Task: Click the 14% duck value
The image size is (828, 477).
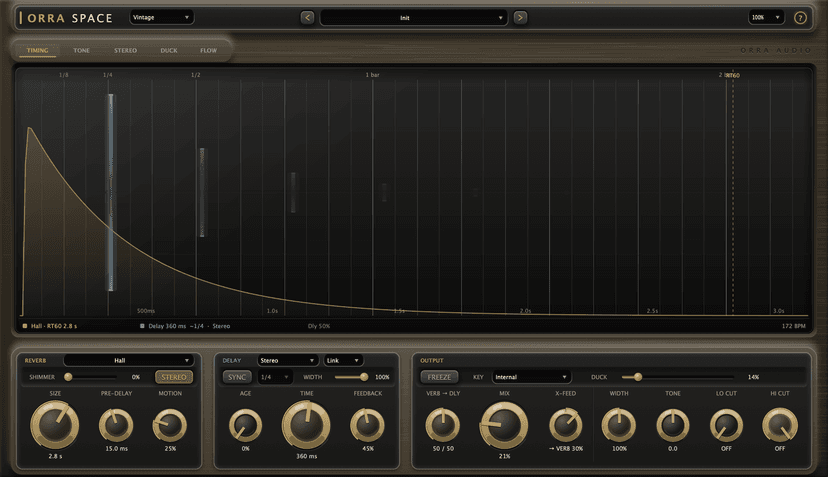Action: tap(754, 377)
